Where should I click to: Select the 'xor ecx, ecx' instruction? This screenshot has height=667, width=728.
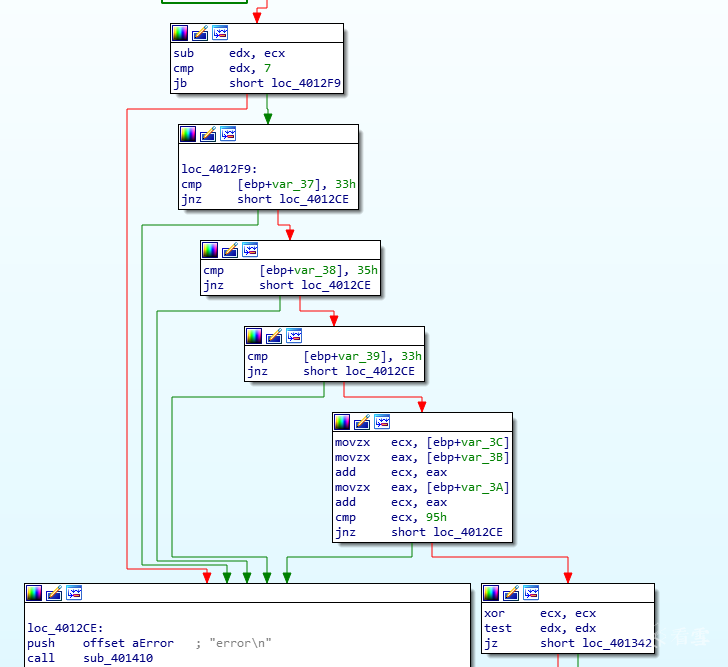(540, 613)
